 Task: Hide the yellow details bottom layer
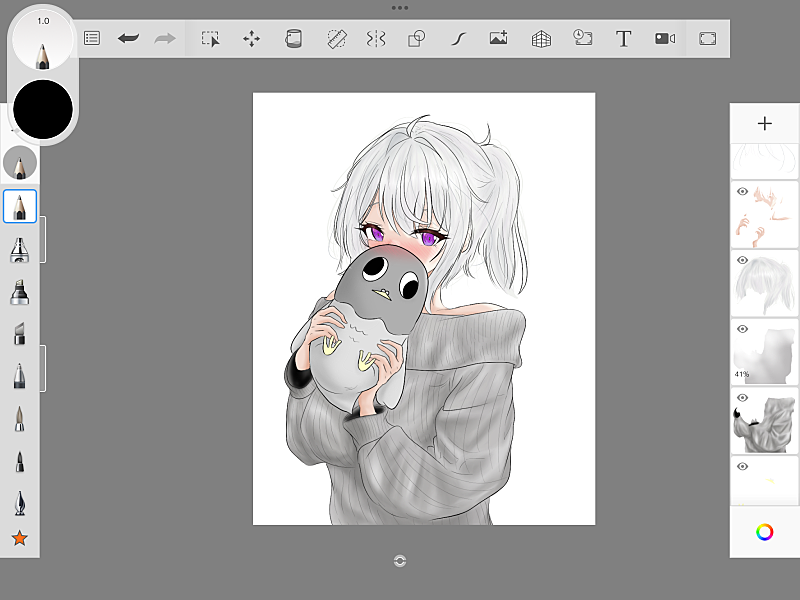point(742,466)
